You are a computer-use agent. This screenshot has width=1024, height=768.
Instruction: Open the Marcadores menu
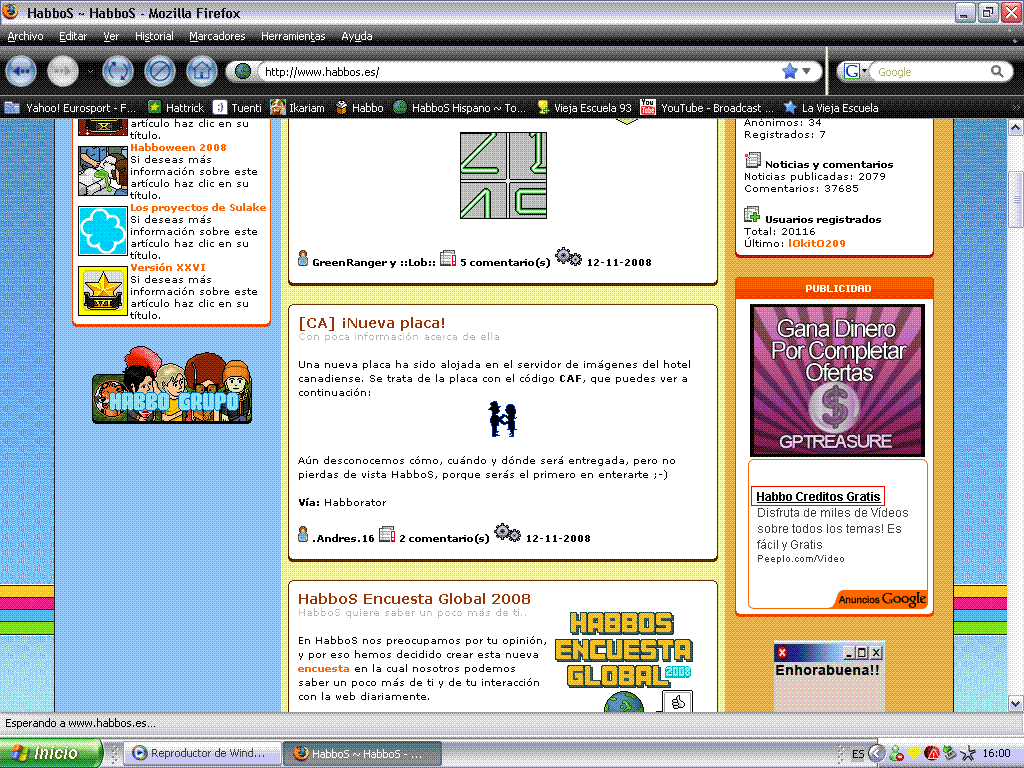(x=217, y=36)
